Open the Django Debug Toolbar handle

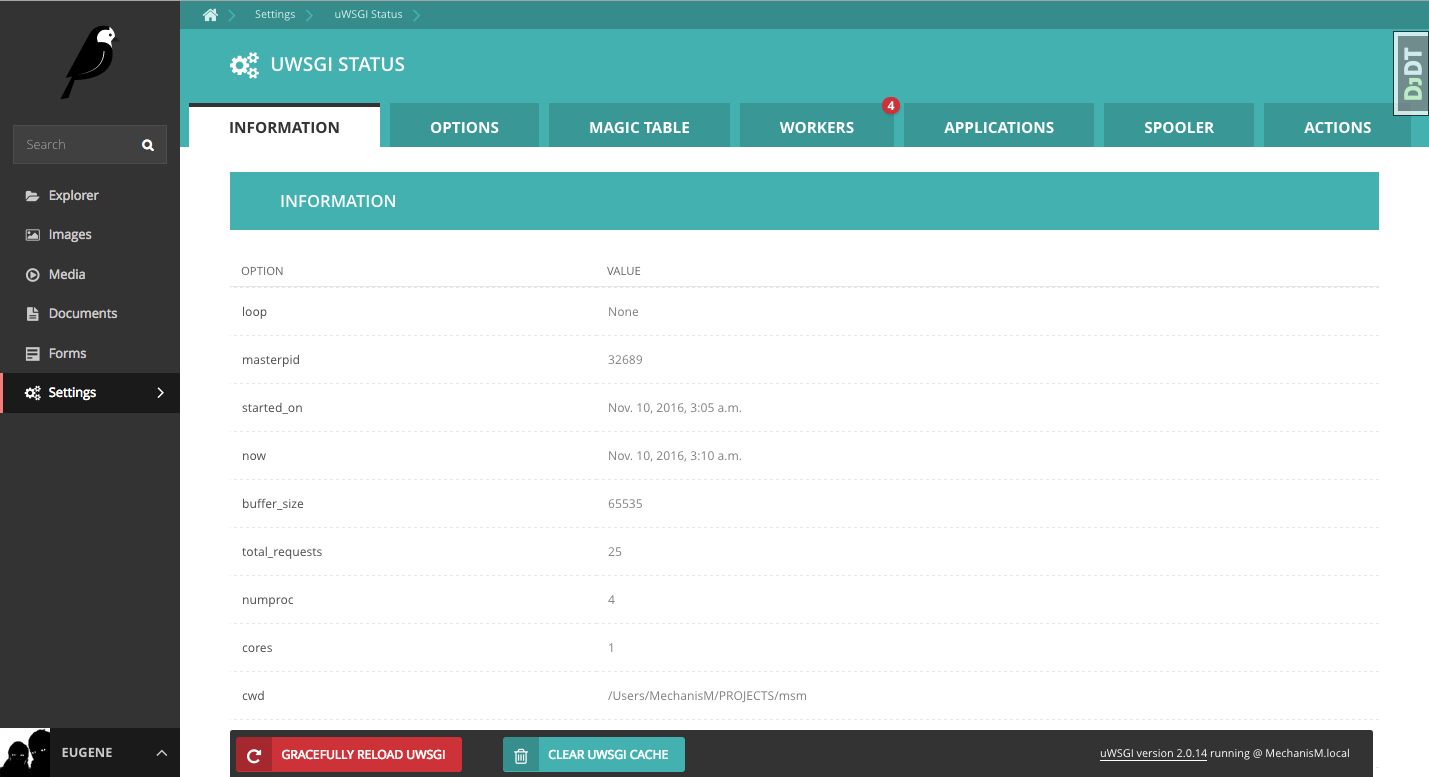click(x=1412, y=73)
